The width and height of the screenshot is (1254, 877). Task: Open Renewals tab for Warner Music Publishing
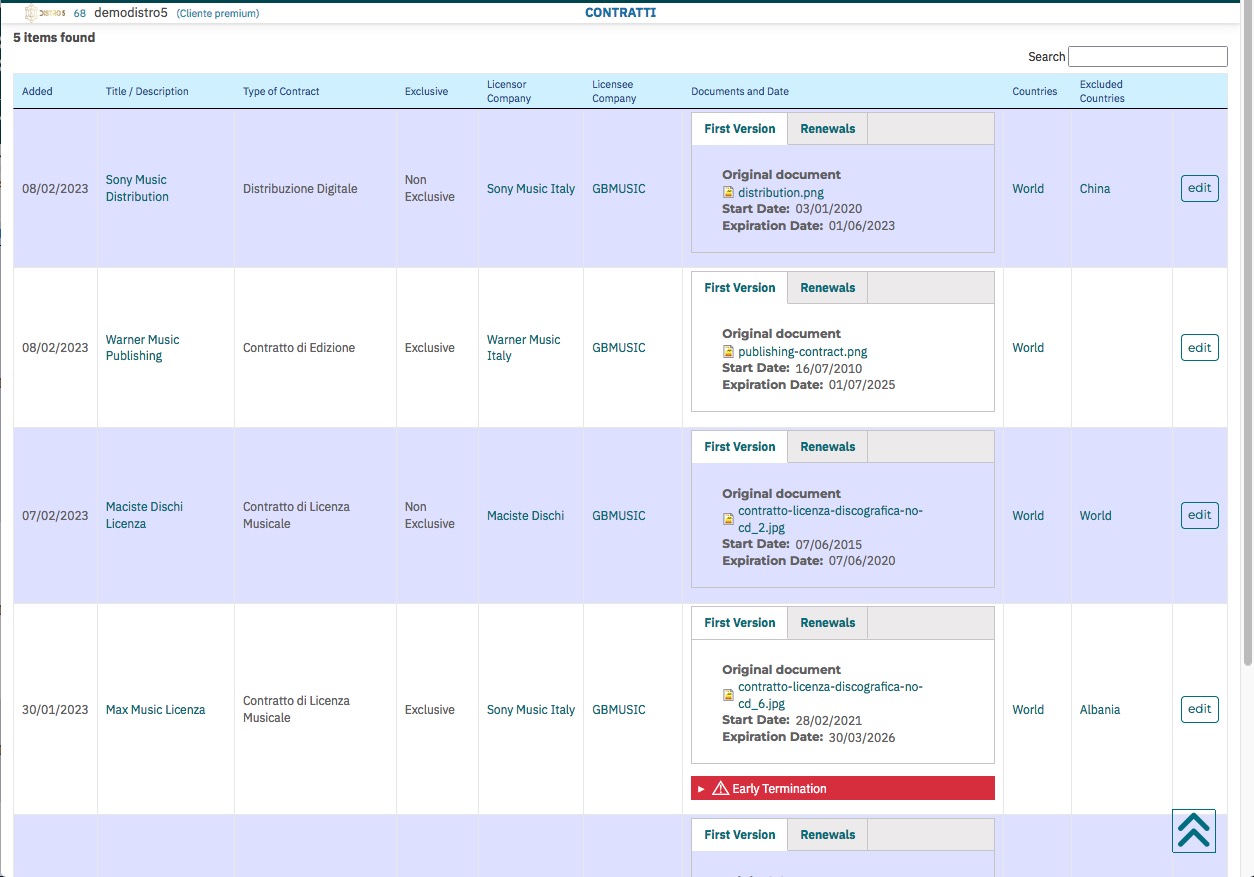828,288
